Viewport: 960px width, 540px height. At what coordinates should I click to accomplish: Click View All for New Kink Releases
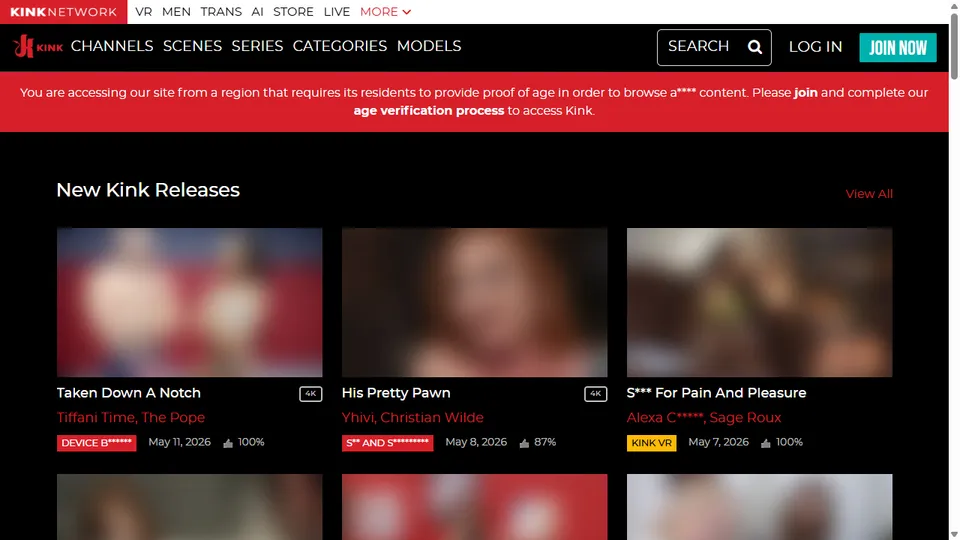[869, 194]
